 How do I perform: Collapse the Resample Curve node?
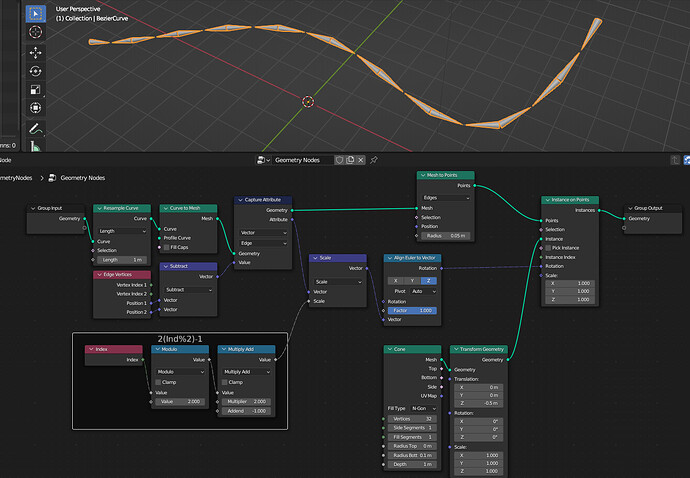99,208
